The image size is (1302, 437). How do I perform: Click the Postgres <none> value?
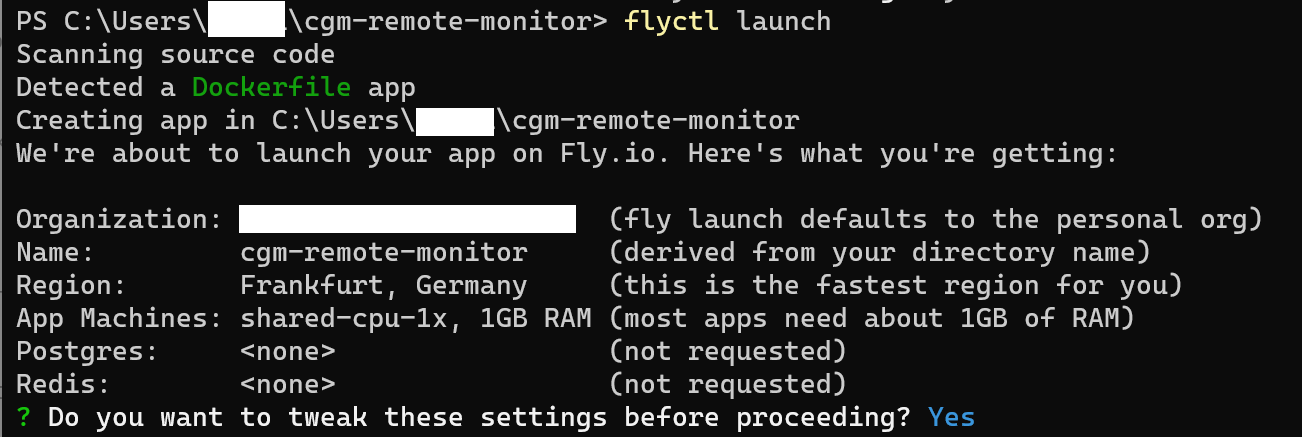tap(288, 351)
